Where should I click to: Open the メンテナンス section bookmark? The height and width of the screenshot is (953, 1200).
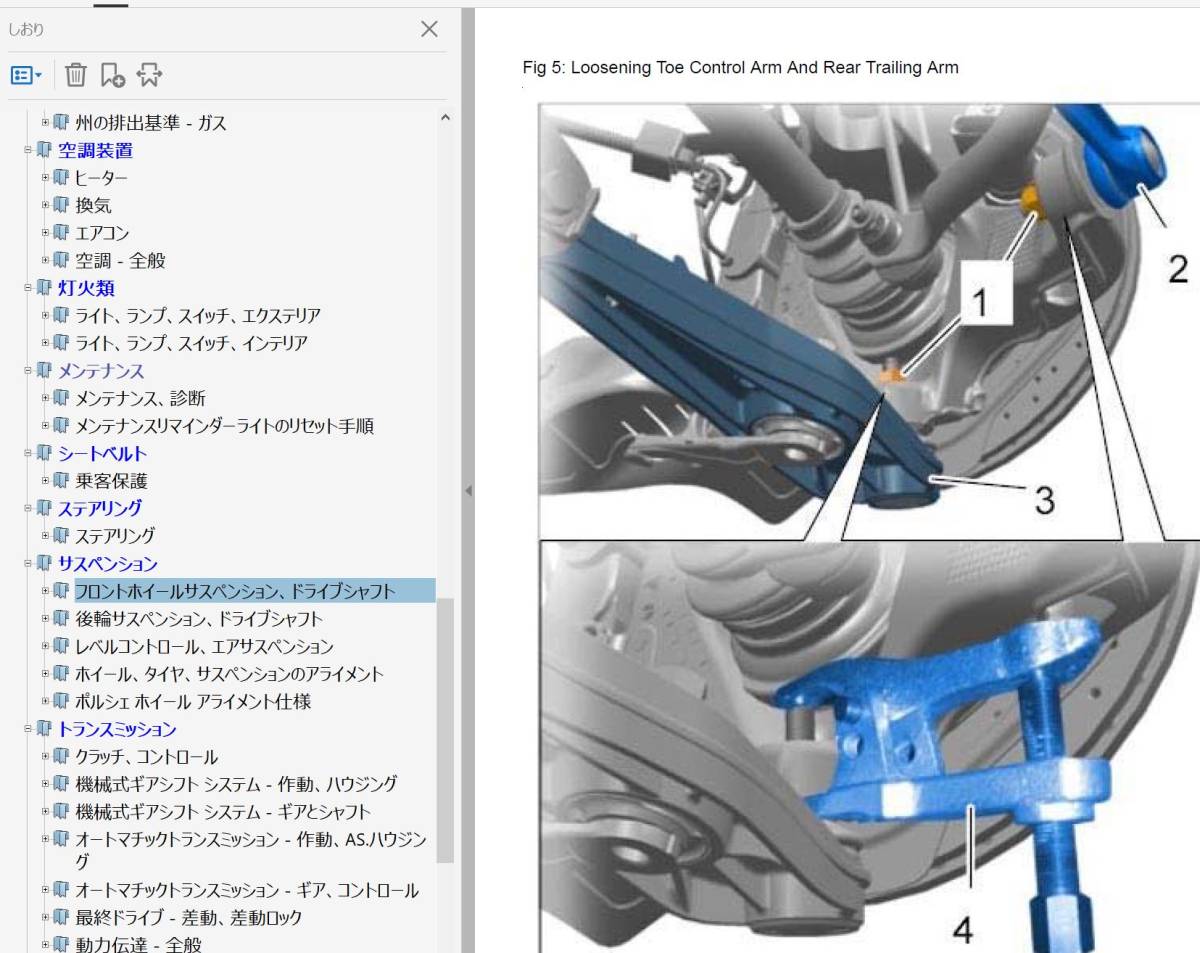pyautogui.click(x=101, y=371)
